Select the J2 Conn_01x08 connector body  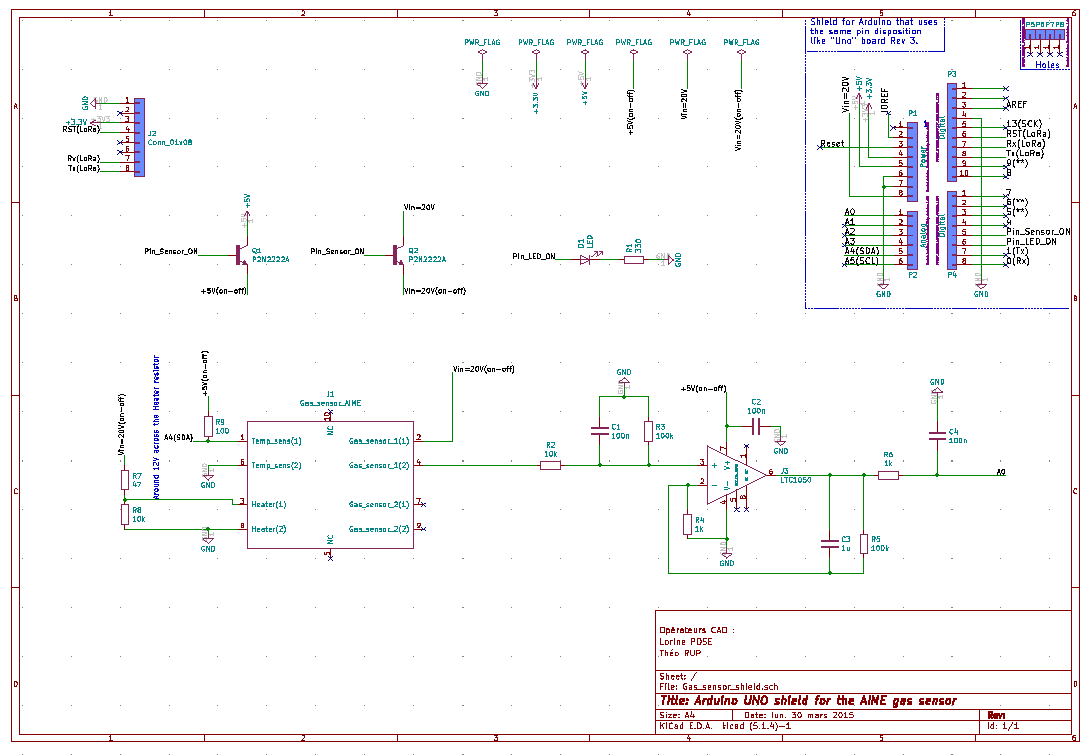pos(139,138)
